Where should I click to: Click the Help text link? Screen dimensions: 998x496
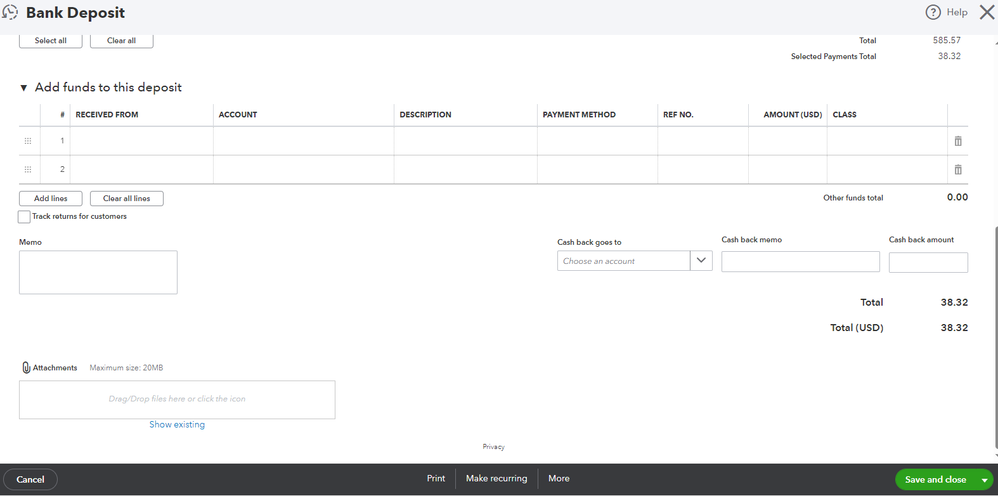coord(957,12)
